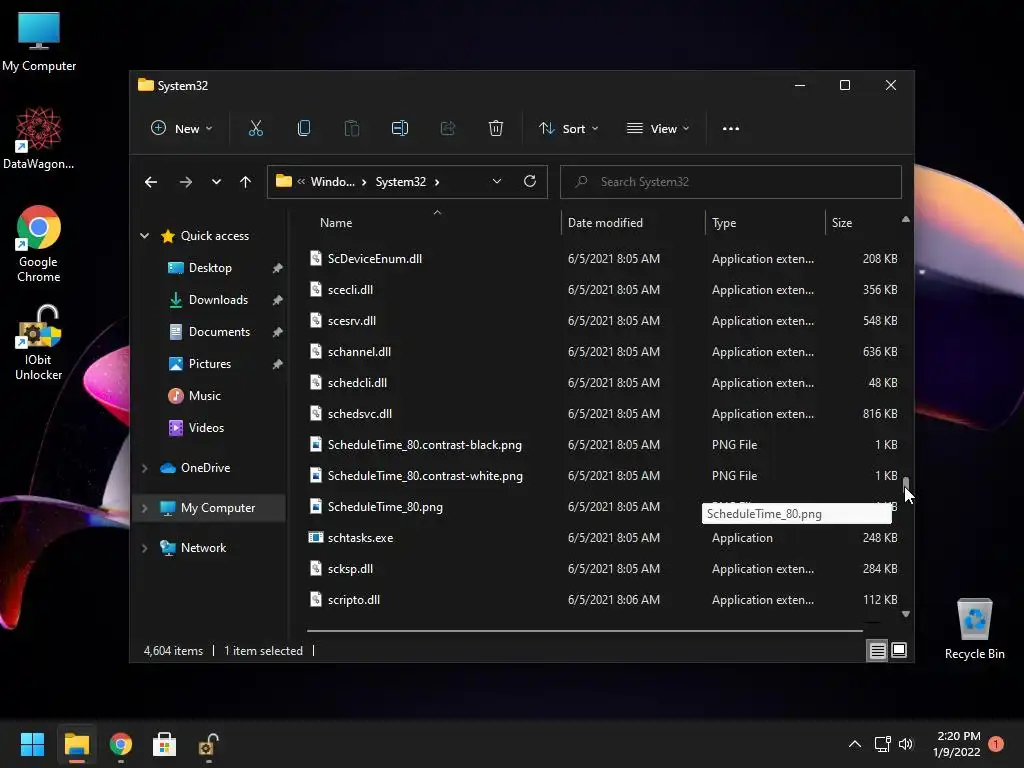1024x768 pixels.
Task: Open recent locations chevron beside forward arrow
Action: click(216, 182)
